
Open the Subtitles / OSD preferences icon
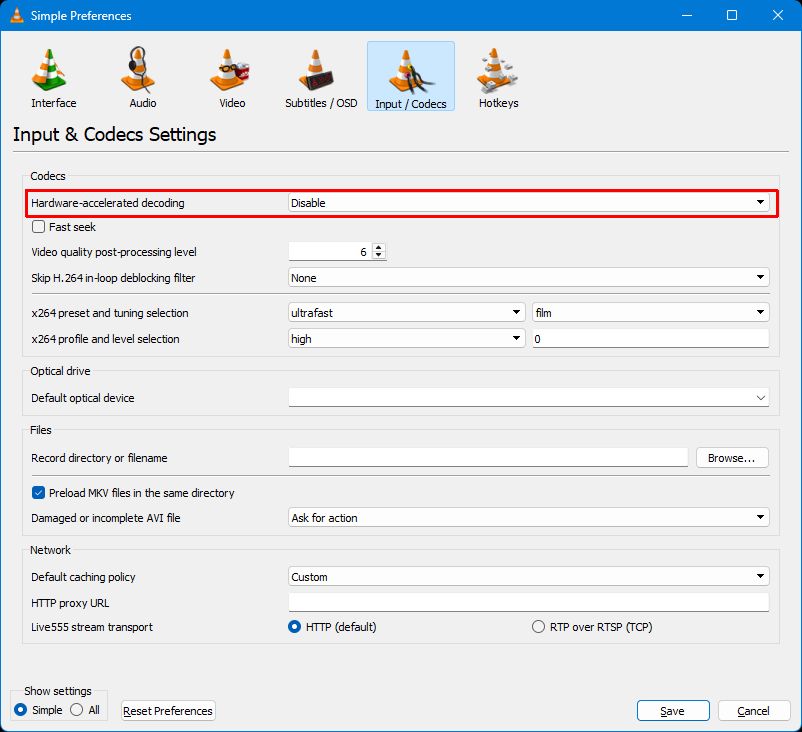coord(316,71)
